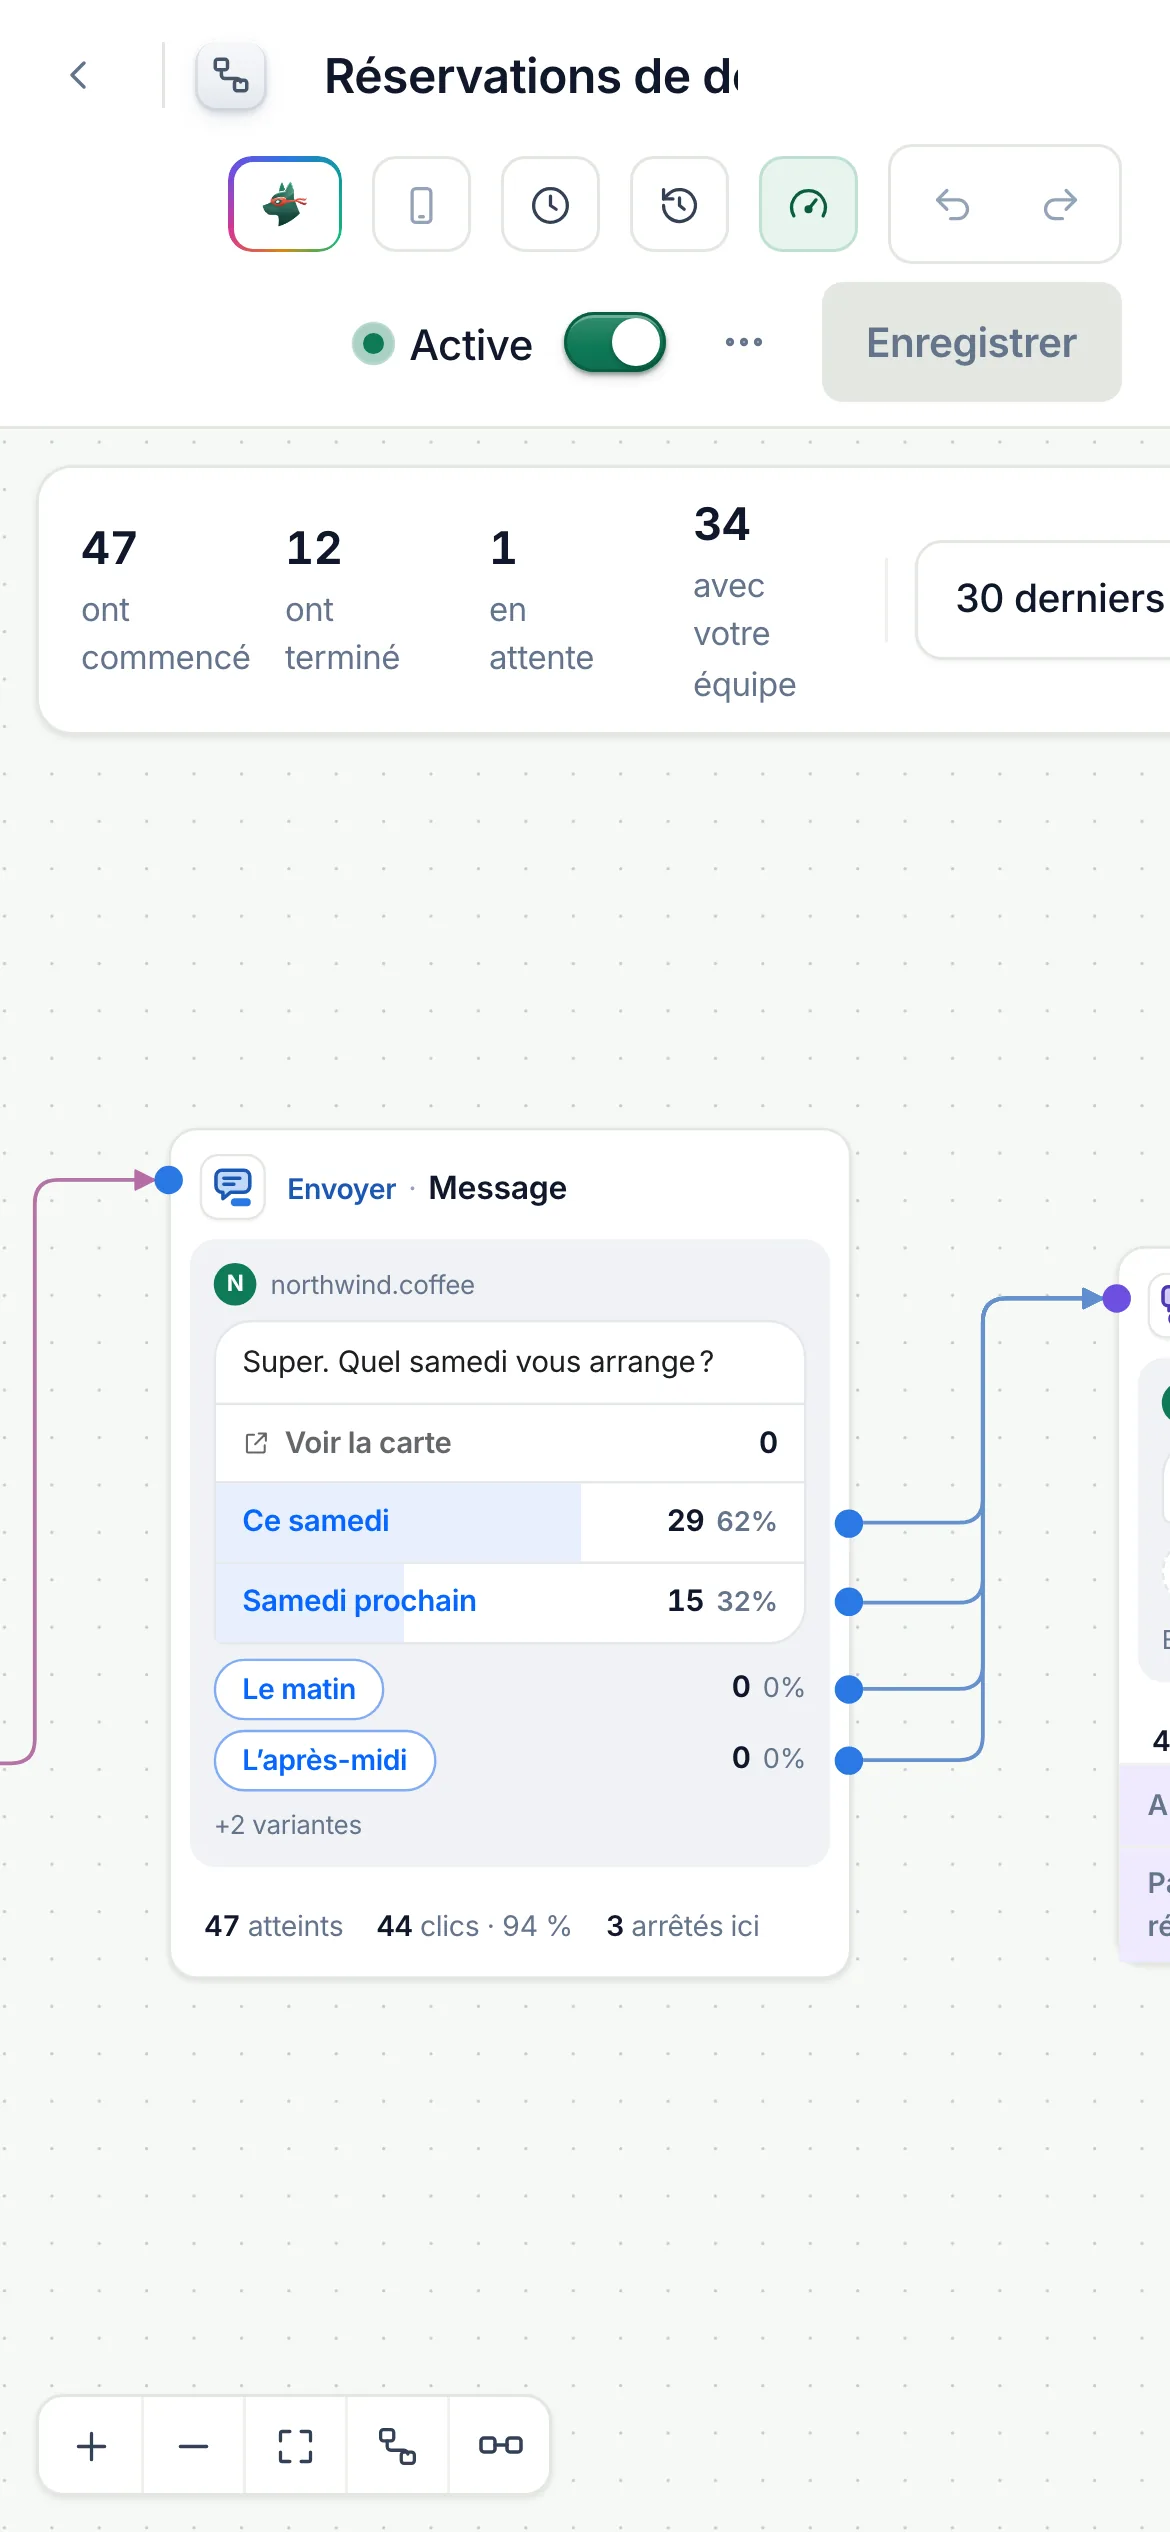Open the mobile preview phone icon

coord(421,204)
